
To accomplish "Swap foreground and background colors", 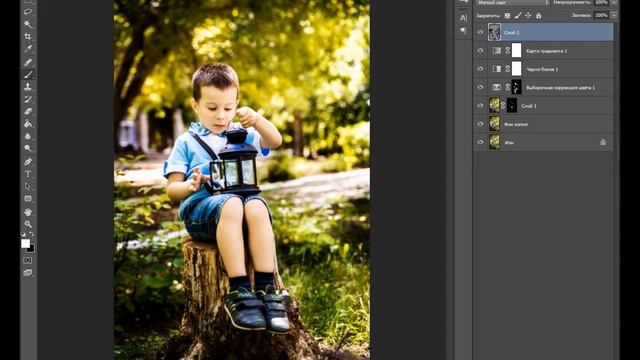I will (x=32, y=234).
